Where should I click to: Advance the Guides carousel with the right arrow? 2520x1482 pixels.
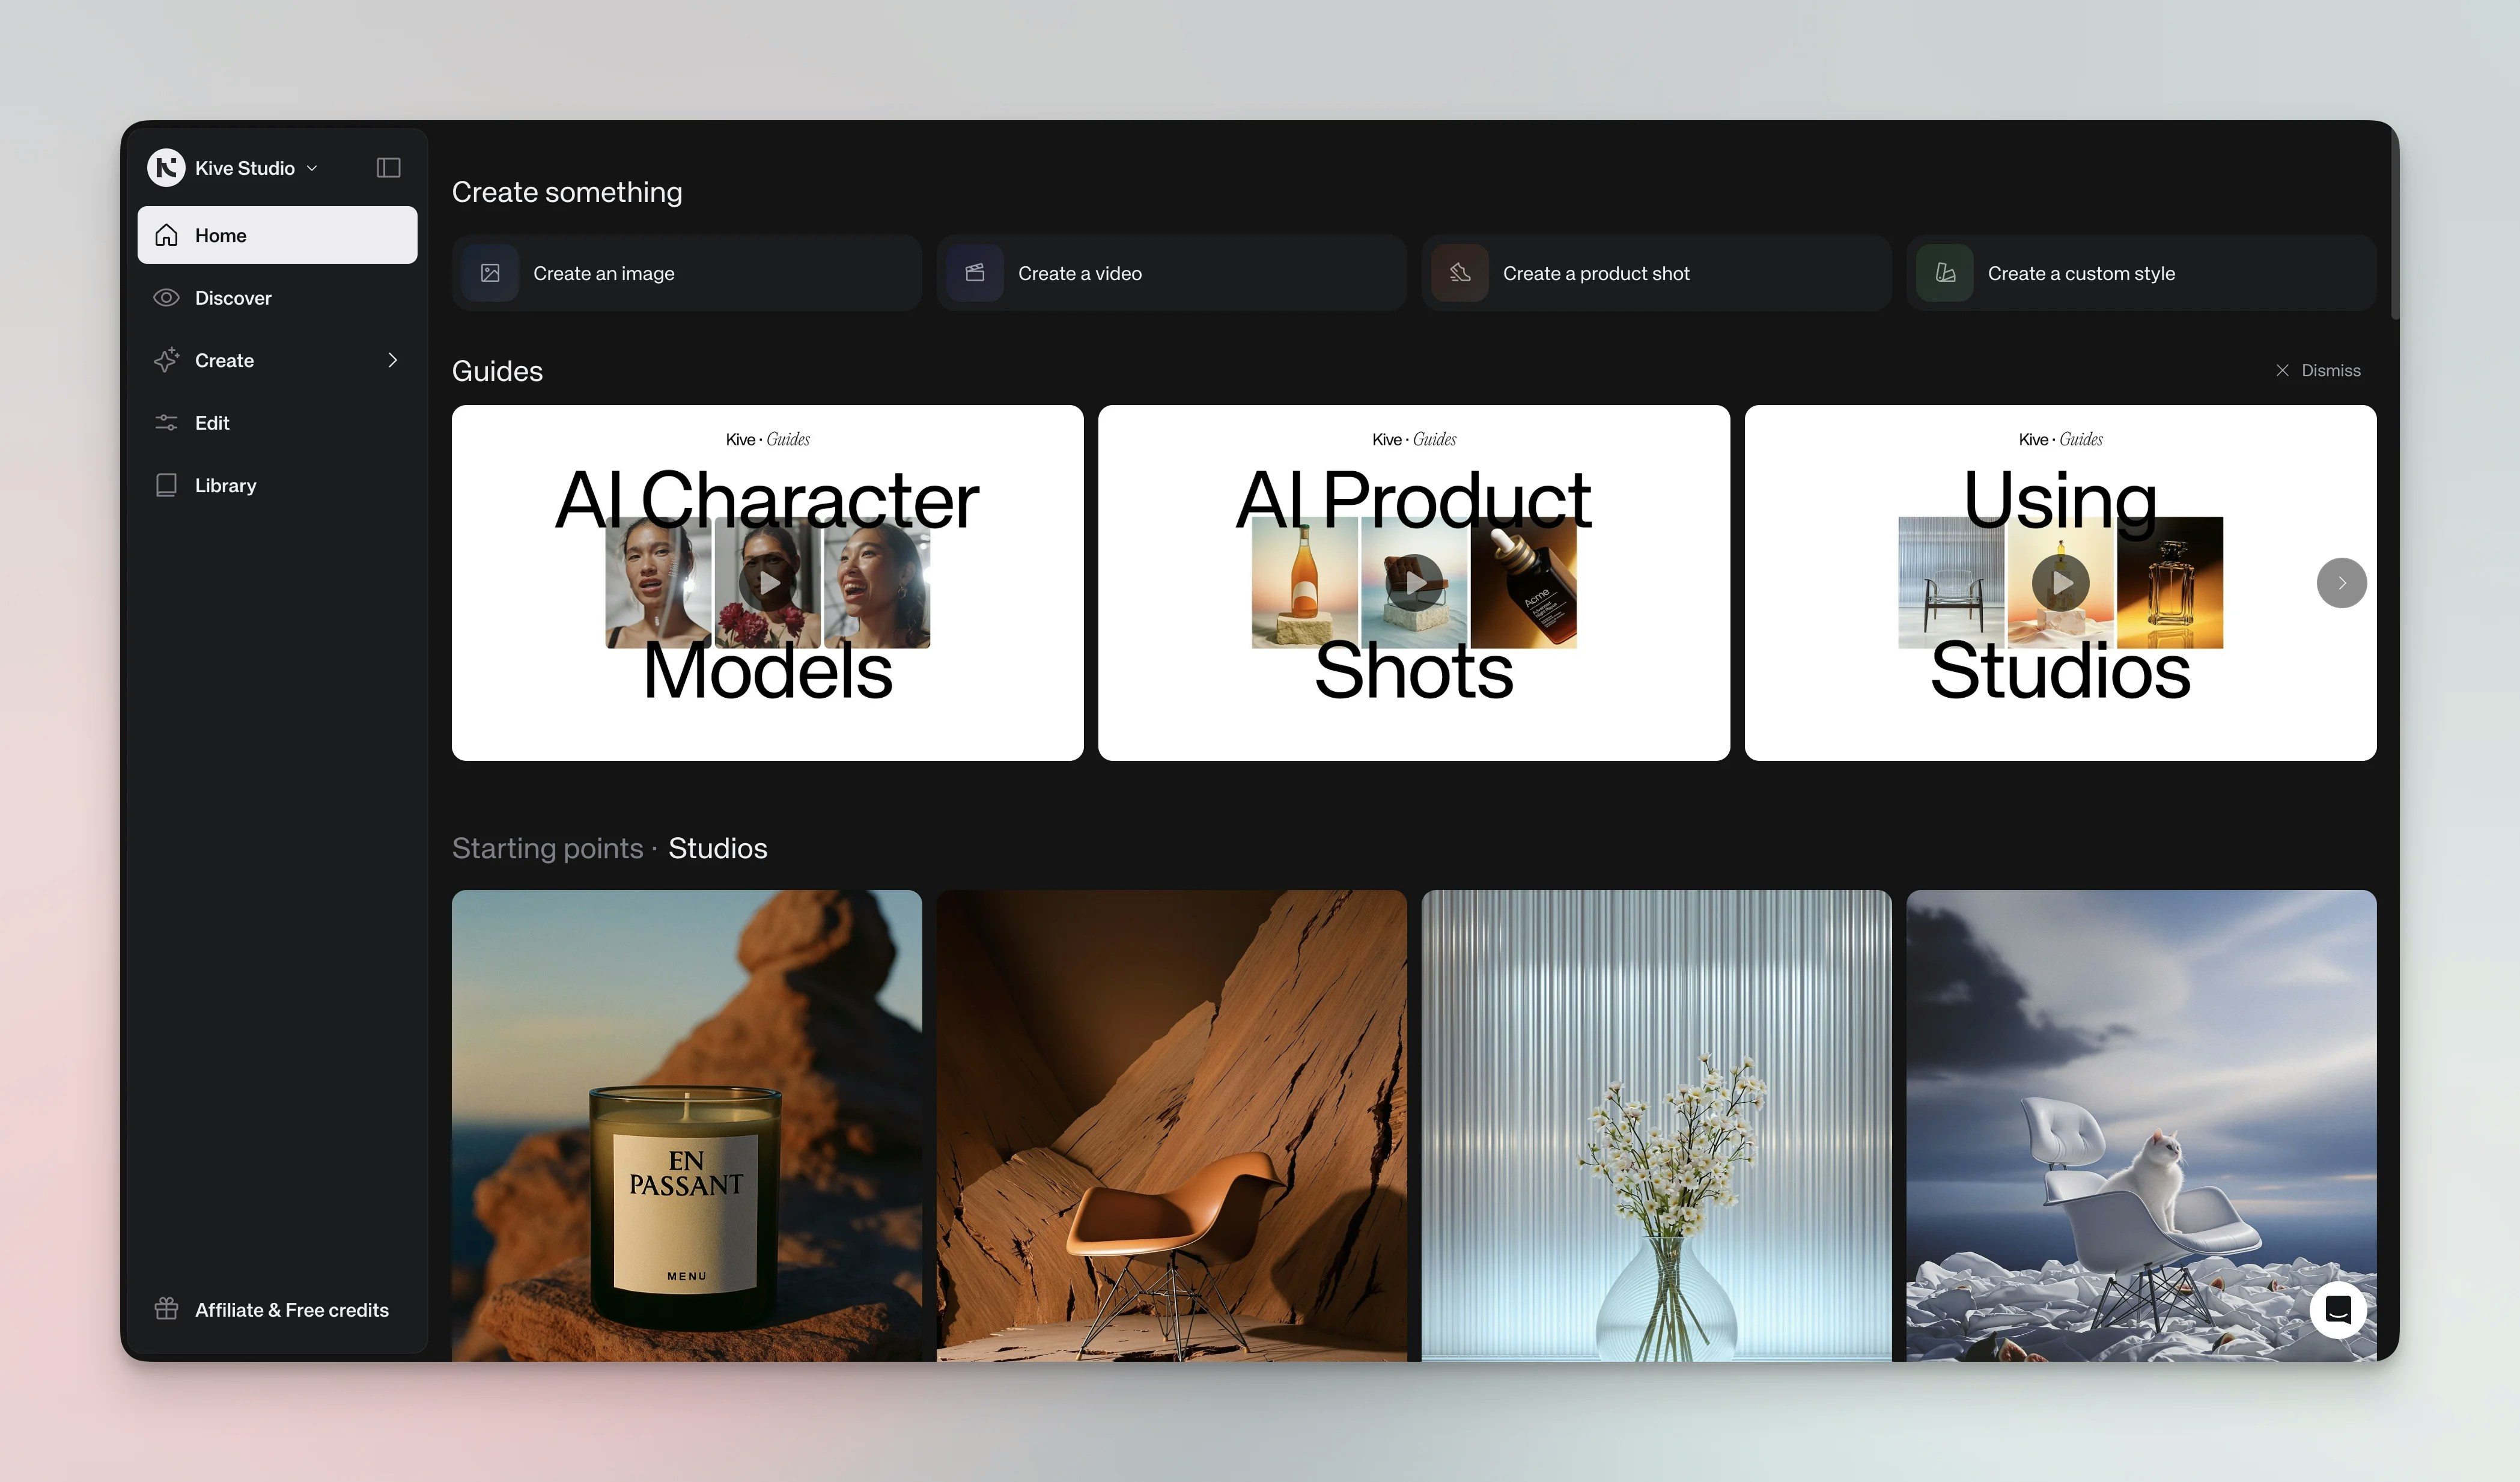(x=2341, y=583)
